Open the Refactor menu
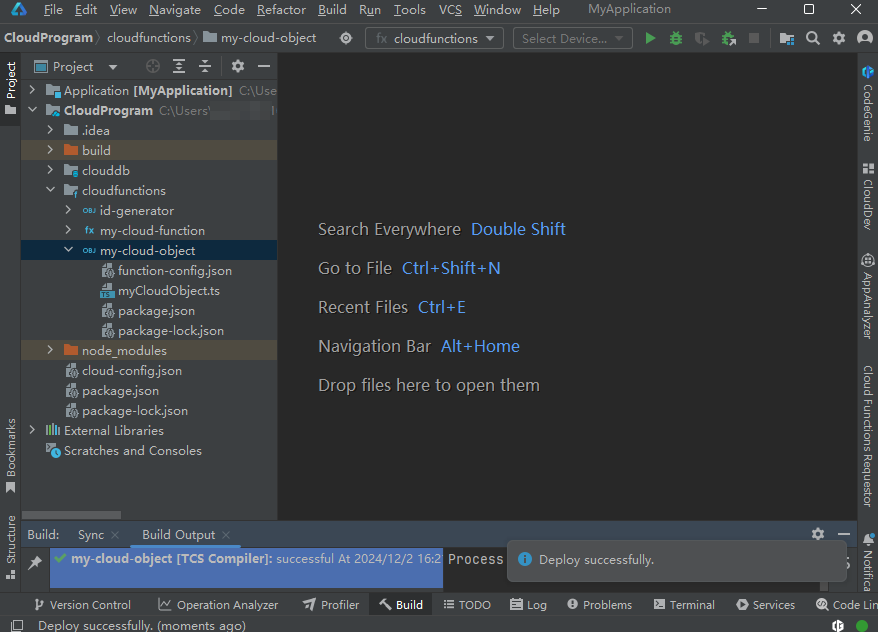878x632 pixels. tap(281, 10)
